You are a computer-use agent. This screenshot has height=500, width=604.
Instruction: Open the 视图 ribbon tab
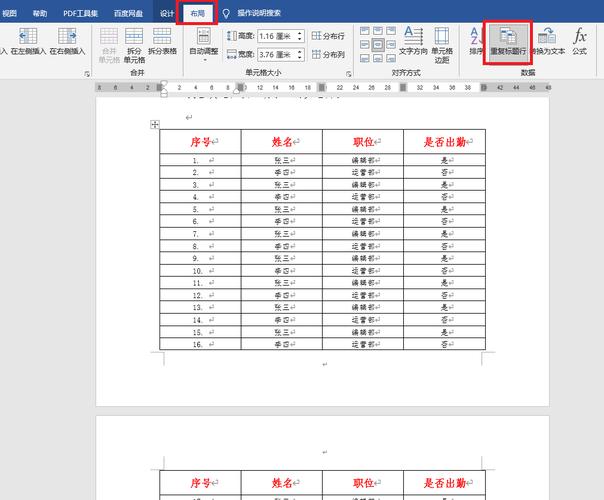pos(9,13)
